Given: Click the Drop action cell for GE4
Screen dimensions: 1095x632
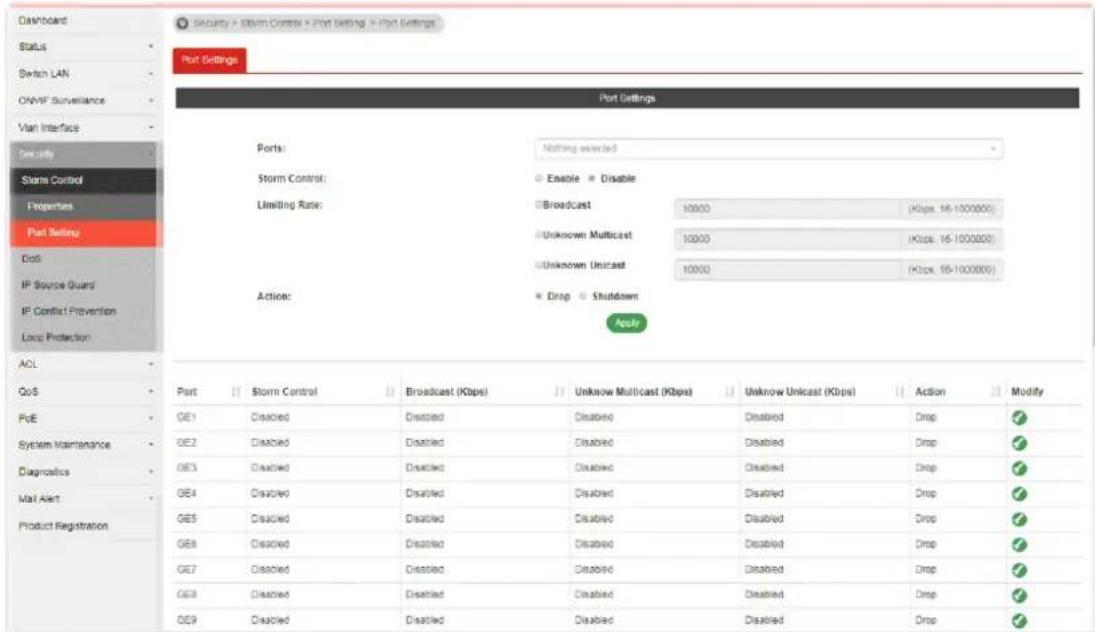Looking at the screenshot, I should [925, 494].
